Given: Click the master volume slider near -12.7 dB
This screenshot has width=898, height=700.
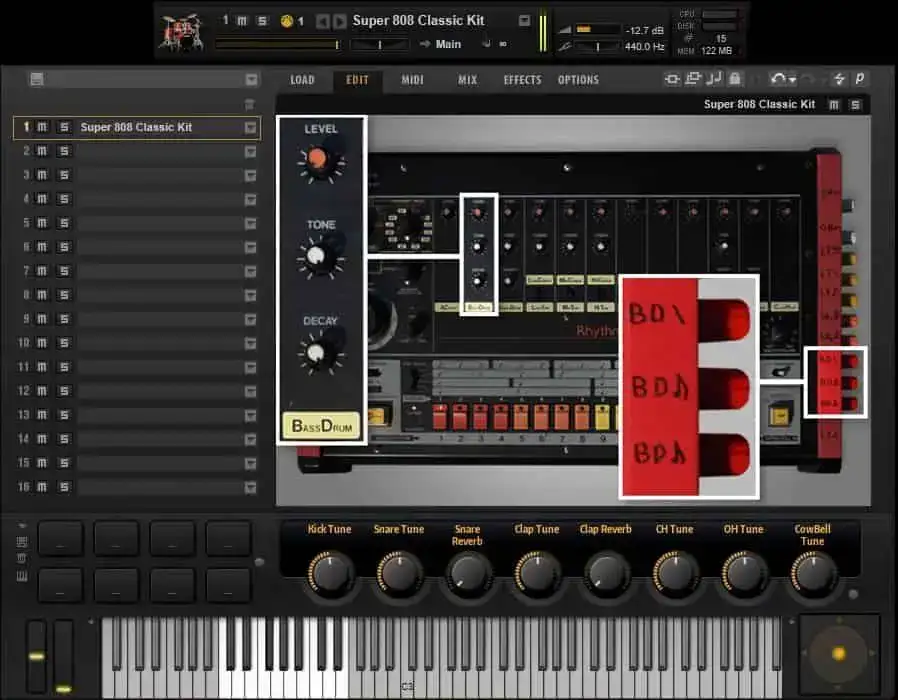Looking at the screenshot, I should coord(597,29).
